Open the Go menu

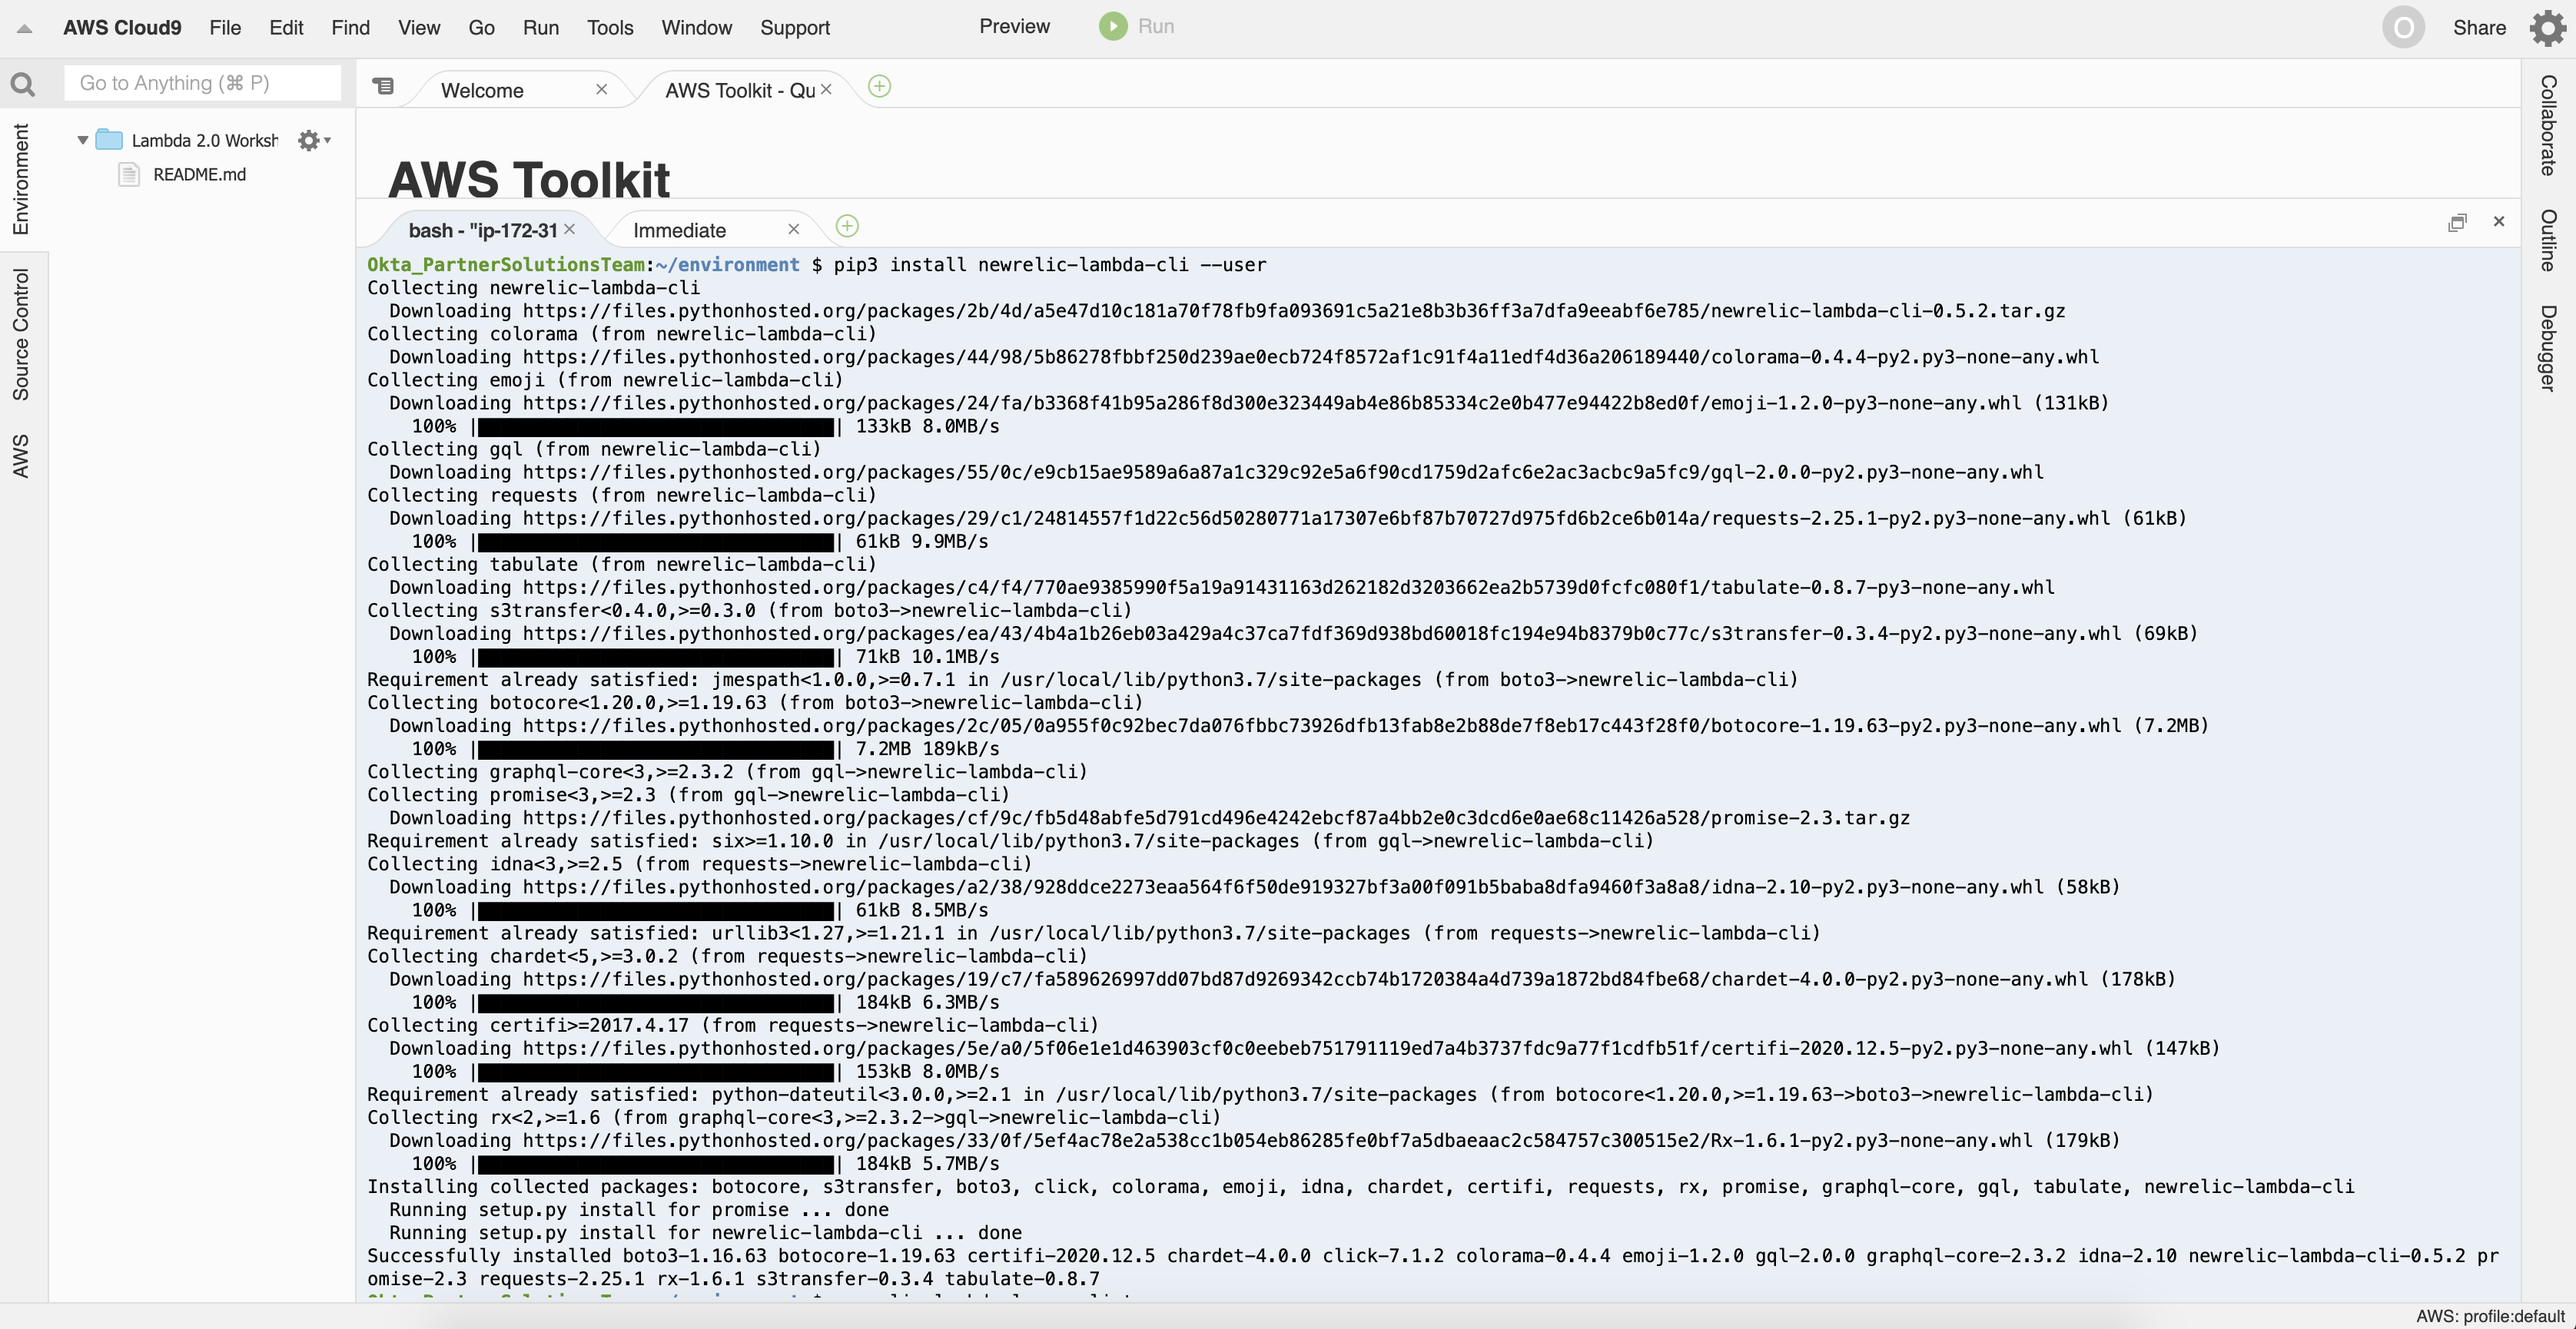tap(481, 28)
